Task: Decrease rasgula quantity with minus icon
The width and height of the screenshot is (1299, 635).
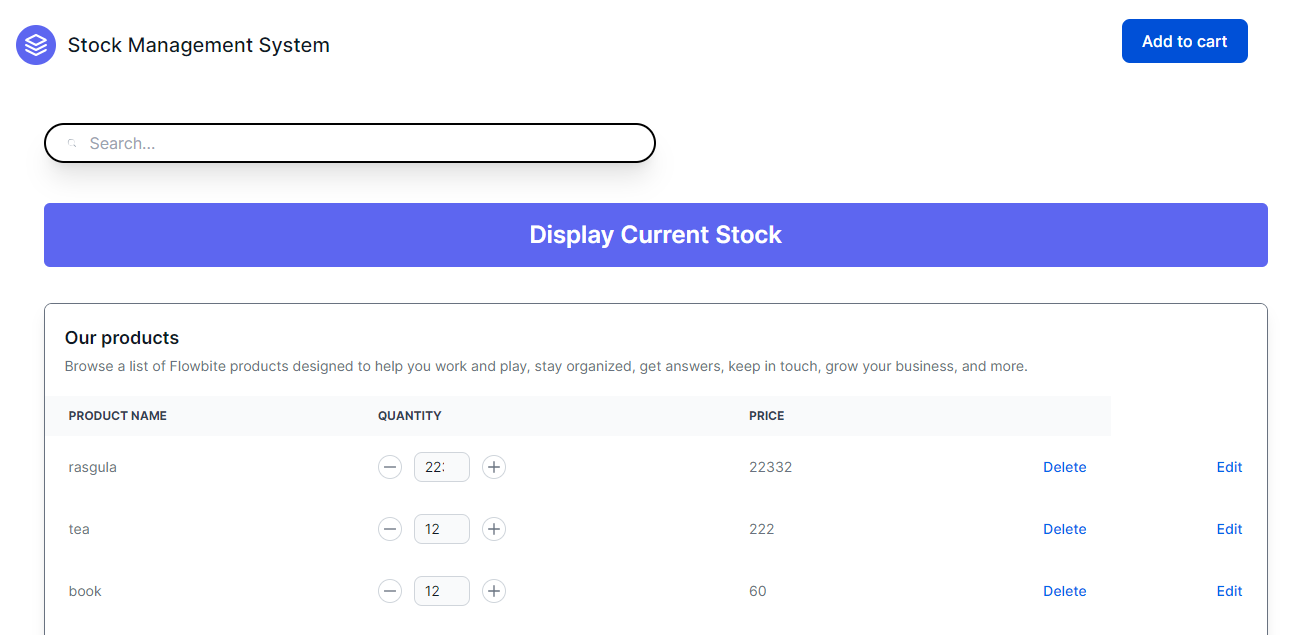Action: click(x=390, y=467)
